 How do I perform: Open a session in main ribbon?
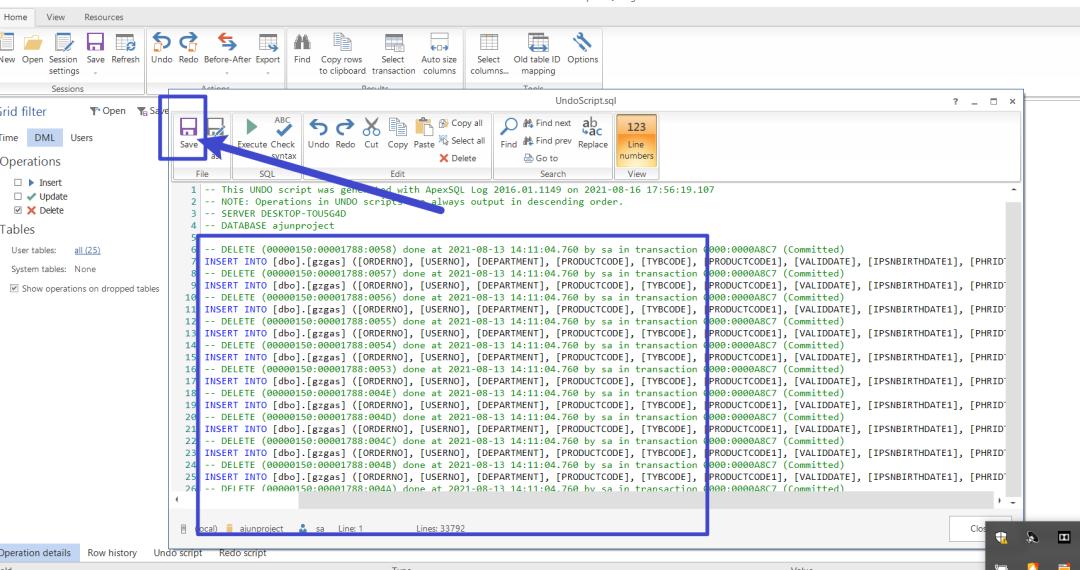click(32, 50)
